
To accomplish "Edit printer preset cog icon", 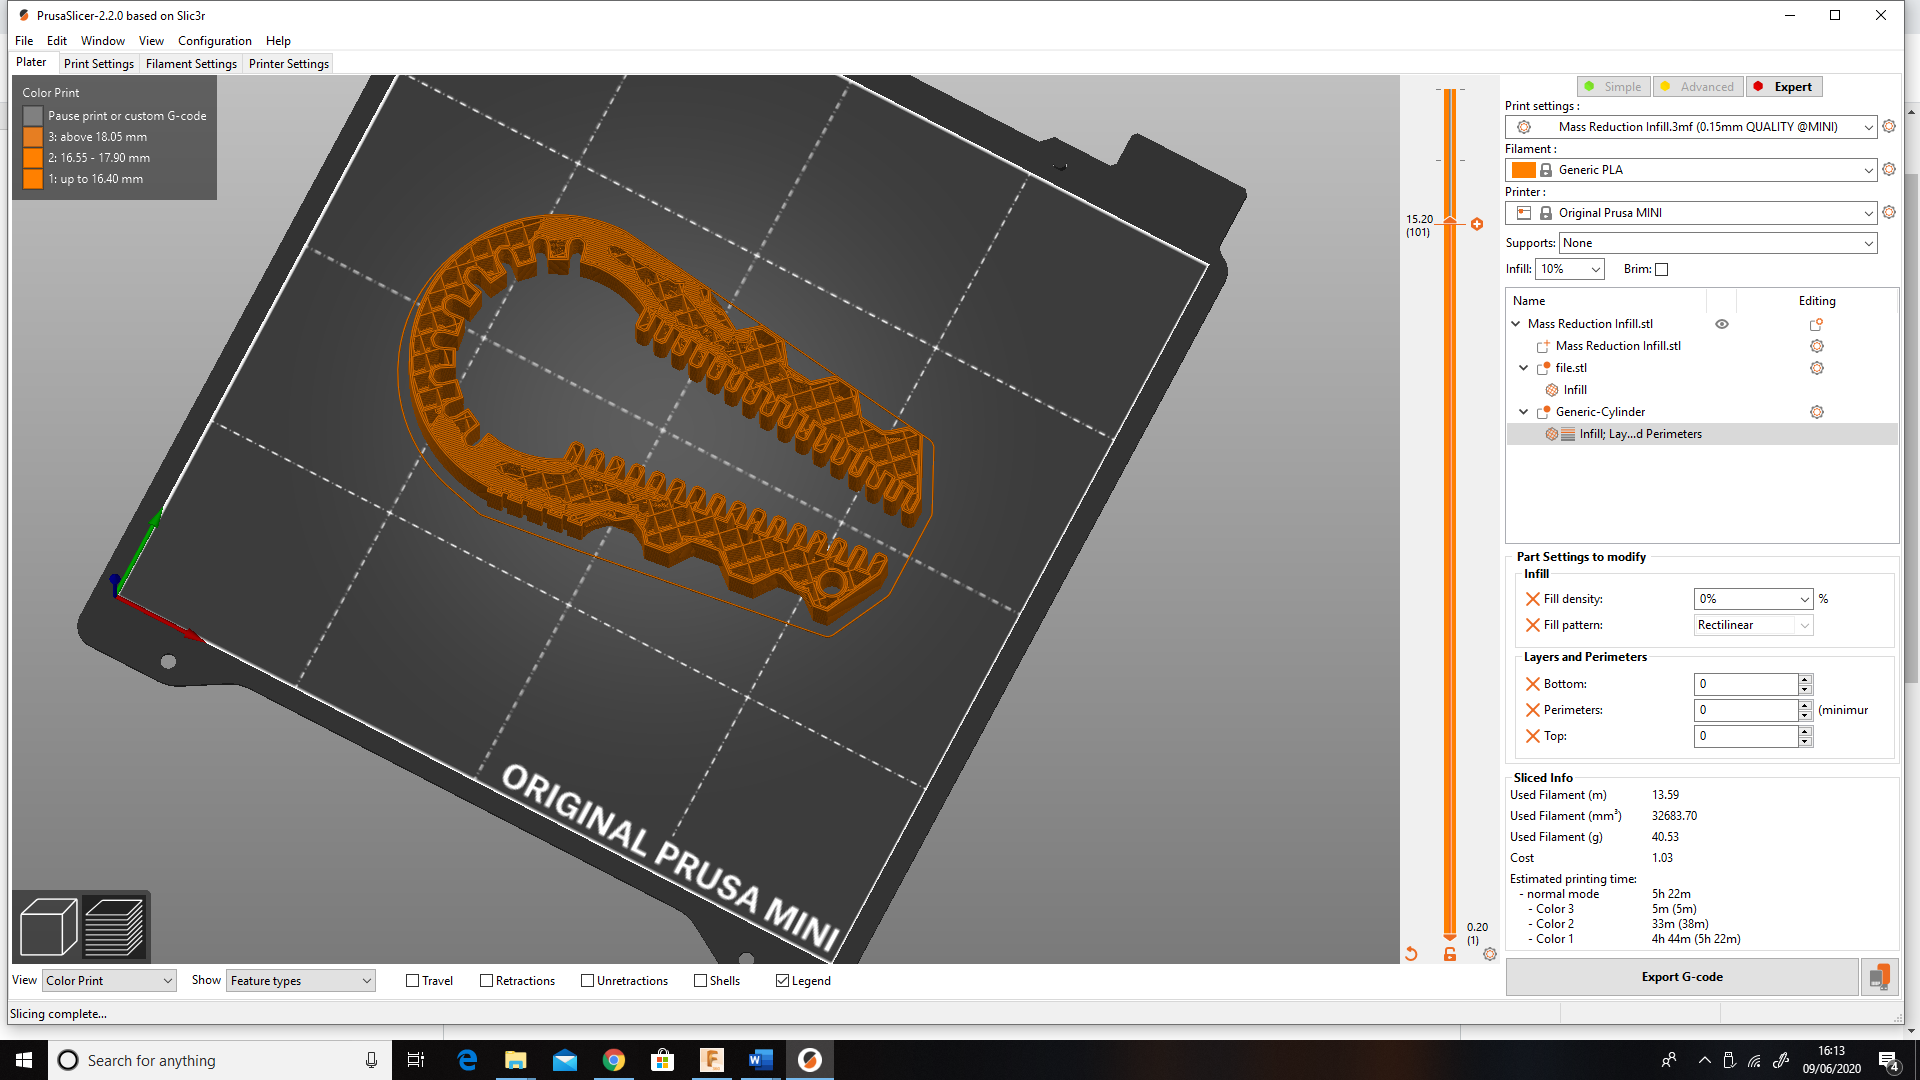I will (x=1889, y=212).
